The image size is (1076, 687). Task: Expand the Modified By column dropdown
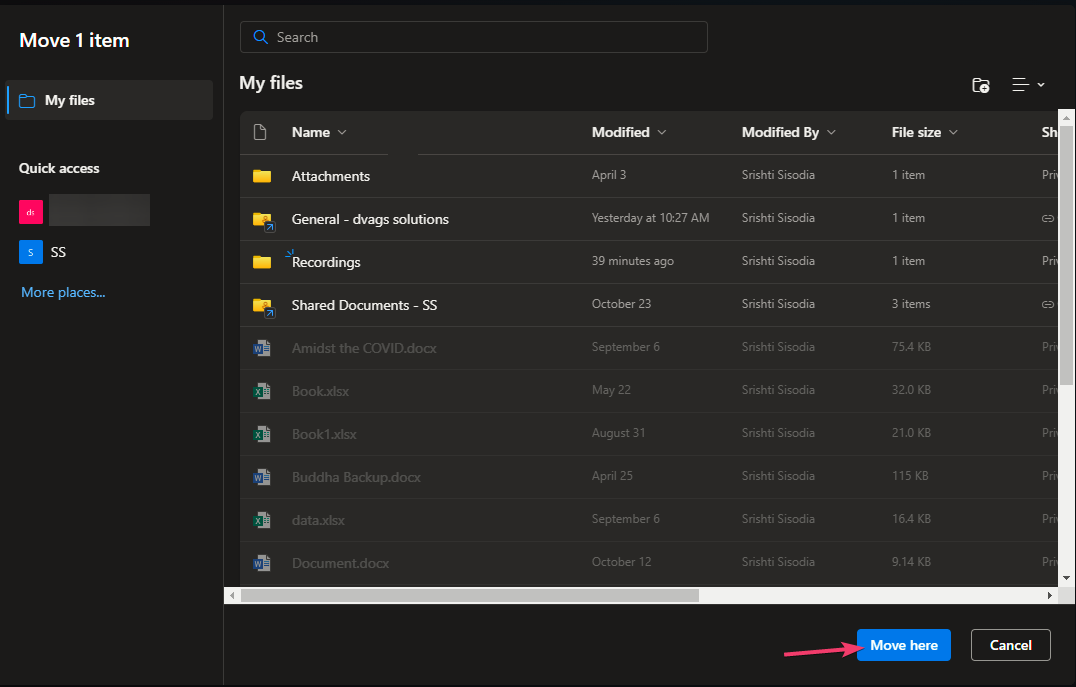click(831, 132)
